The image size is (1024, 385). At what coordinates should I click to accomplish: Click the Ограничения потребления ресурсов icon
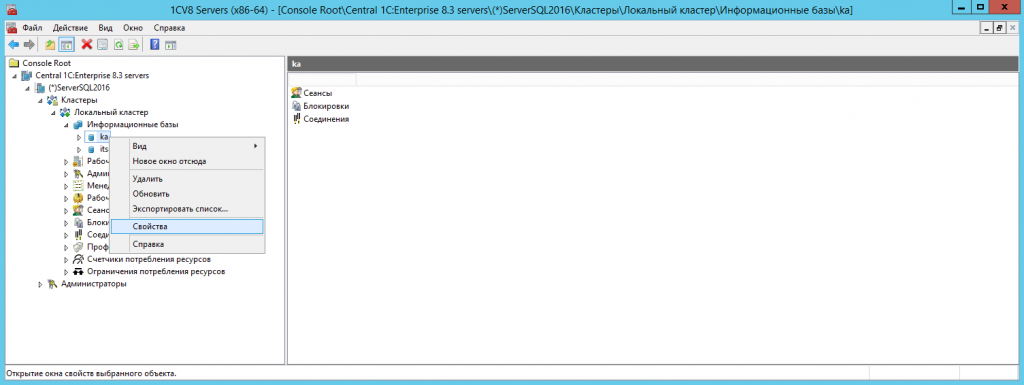pyautogui.click(x=78, y=271)
